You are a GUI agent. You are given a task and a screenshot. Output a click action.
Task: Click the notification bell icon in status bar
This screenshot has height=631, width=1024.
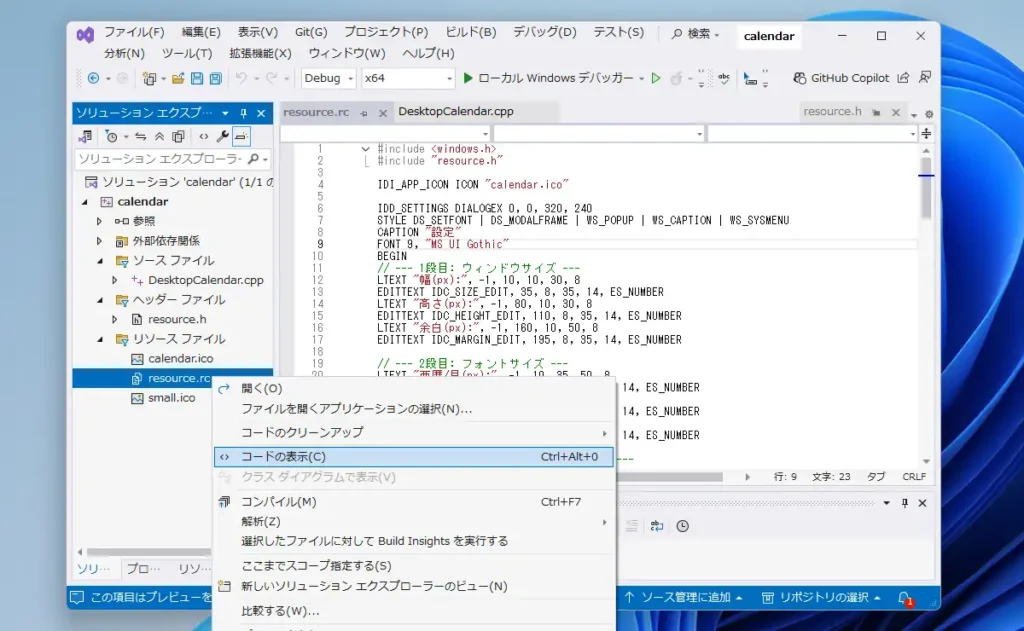point(904,598)
